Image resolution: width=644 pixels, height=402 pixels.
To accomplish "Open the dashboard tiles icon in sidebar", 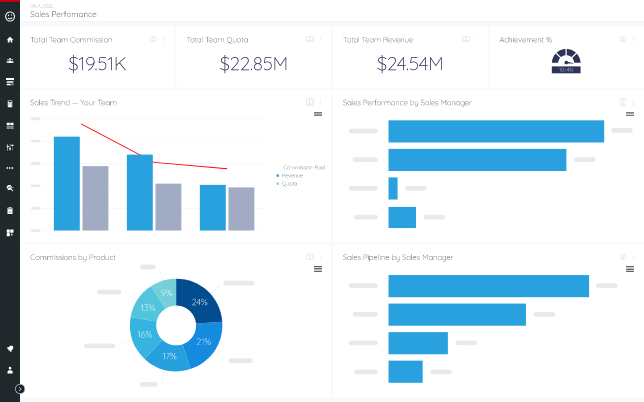I will pos(10,233).
